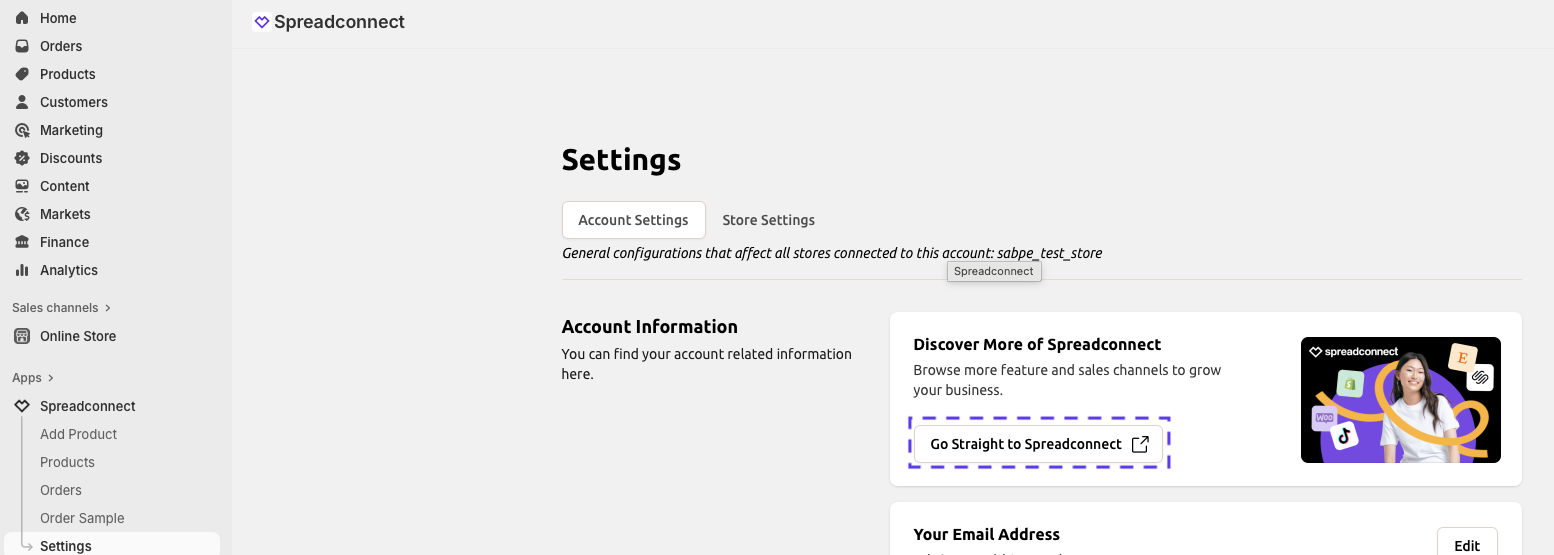Click the Orders inbox icon

tap(22, 46)
